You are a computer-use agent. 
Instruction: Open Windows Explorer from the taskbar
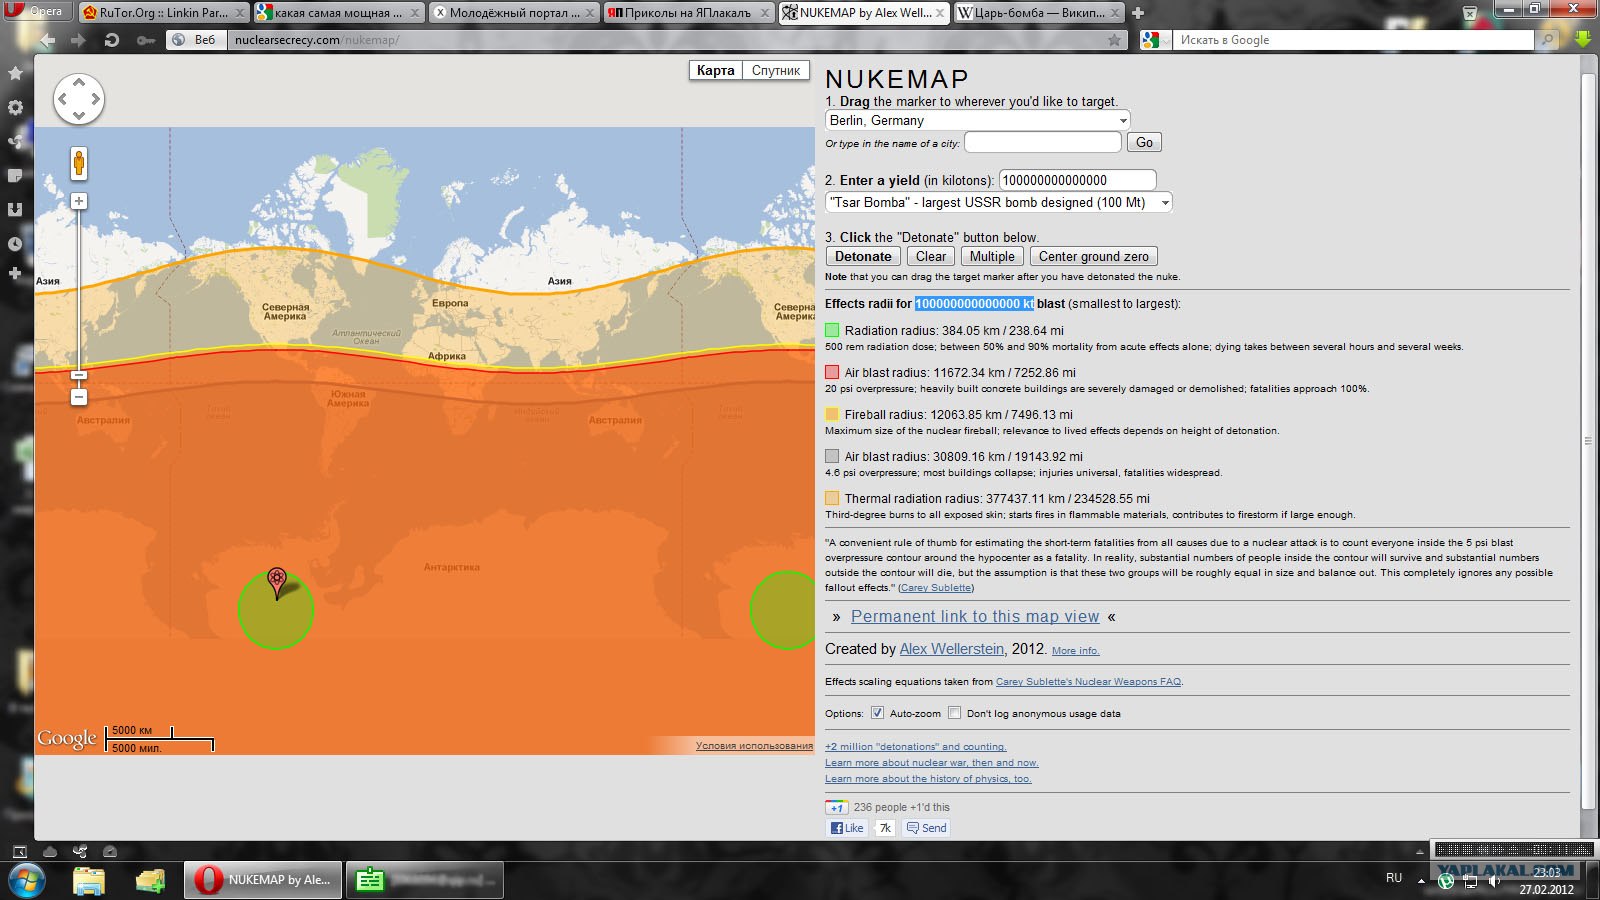click(x=89, y=880)
